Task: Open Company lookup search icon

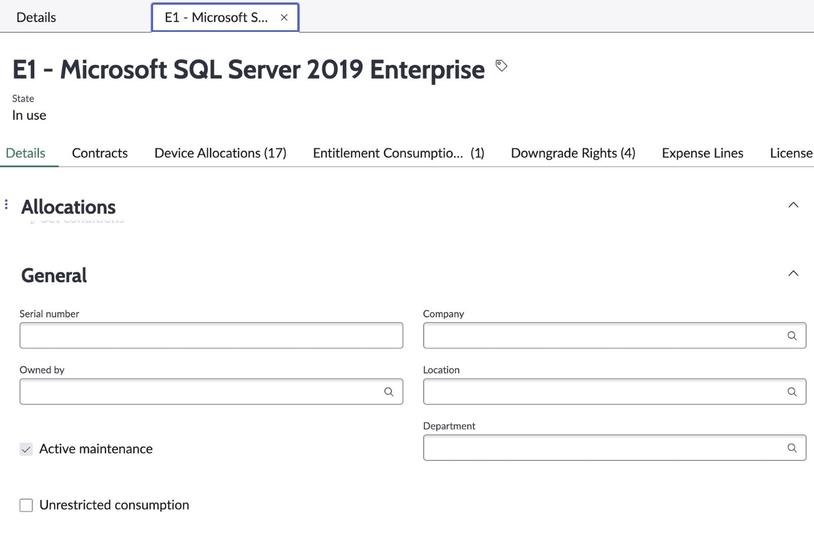Action: click(792, 335)
